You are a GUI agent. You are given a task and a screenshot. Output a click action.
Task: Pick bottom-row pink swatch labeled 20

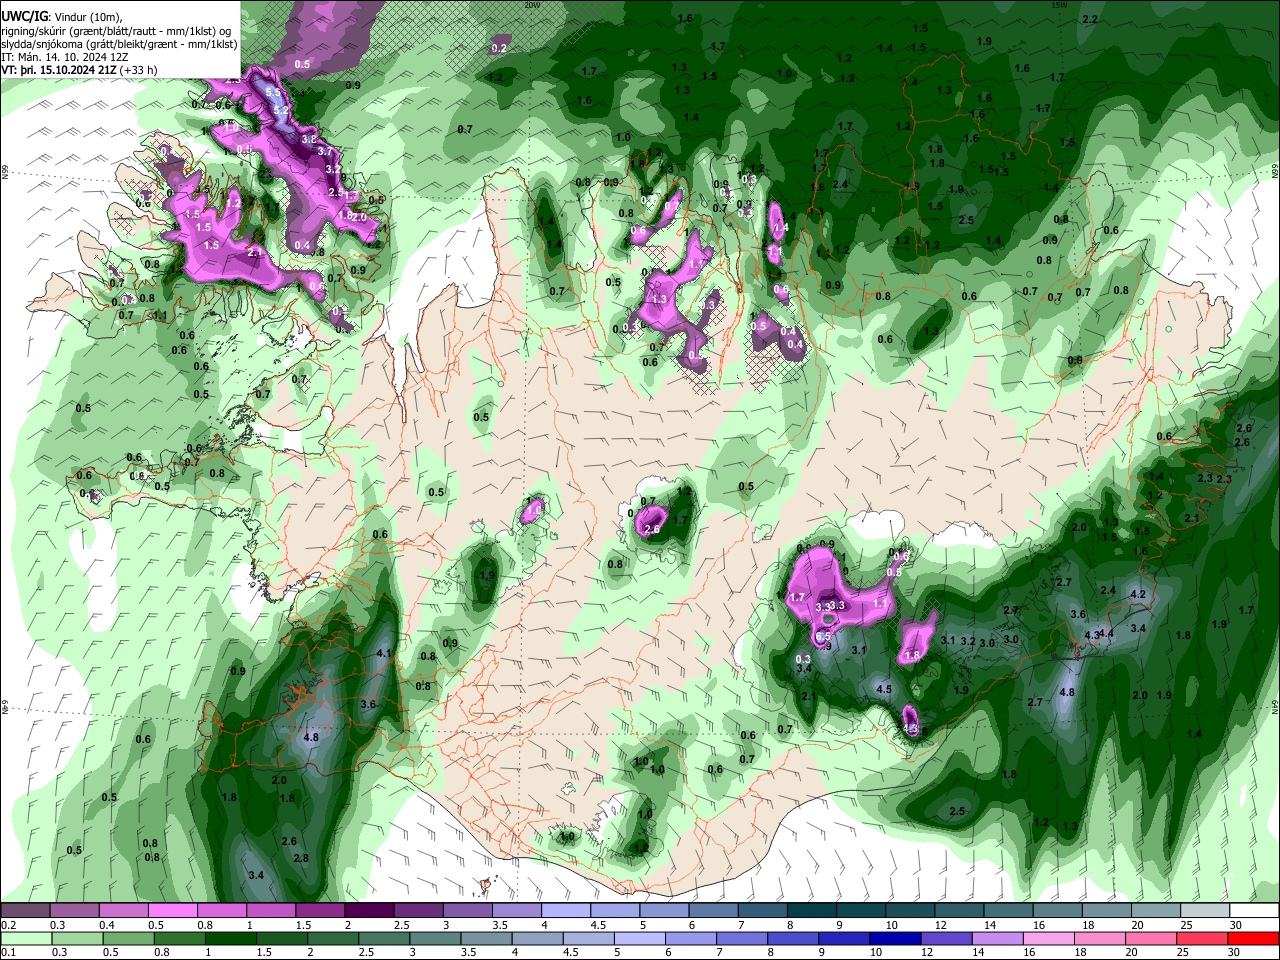pyautogui.click(x=1151, y=938)
